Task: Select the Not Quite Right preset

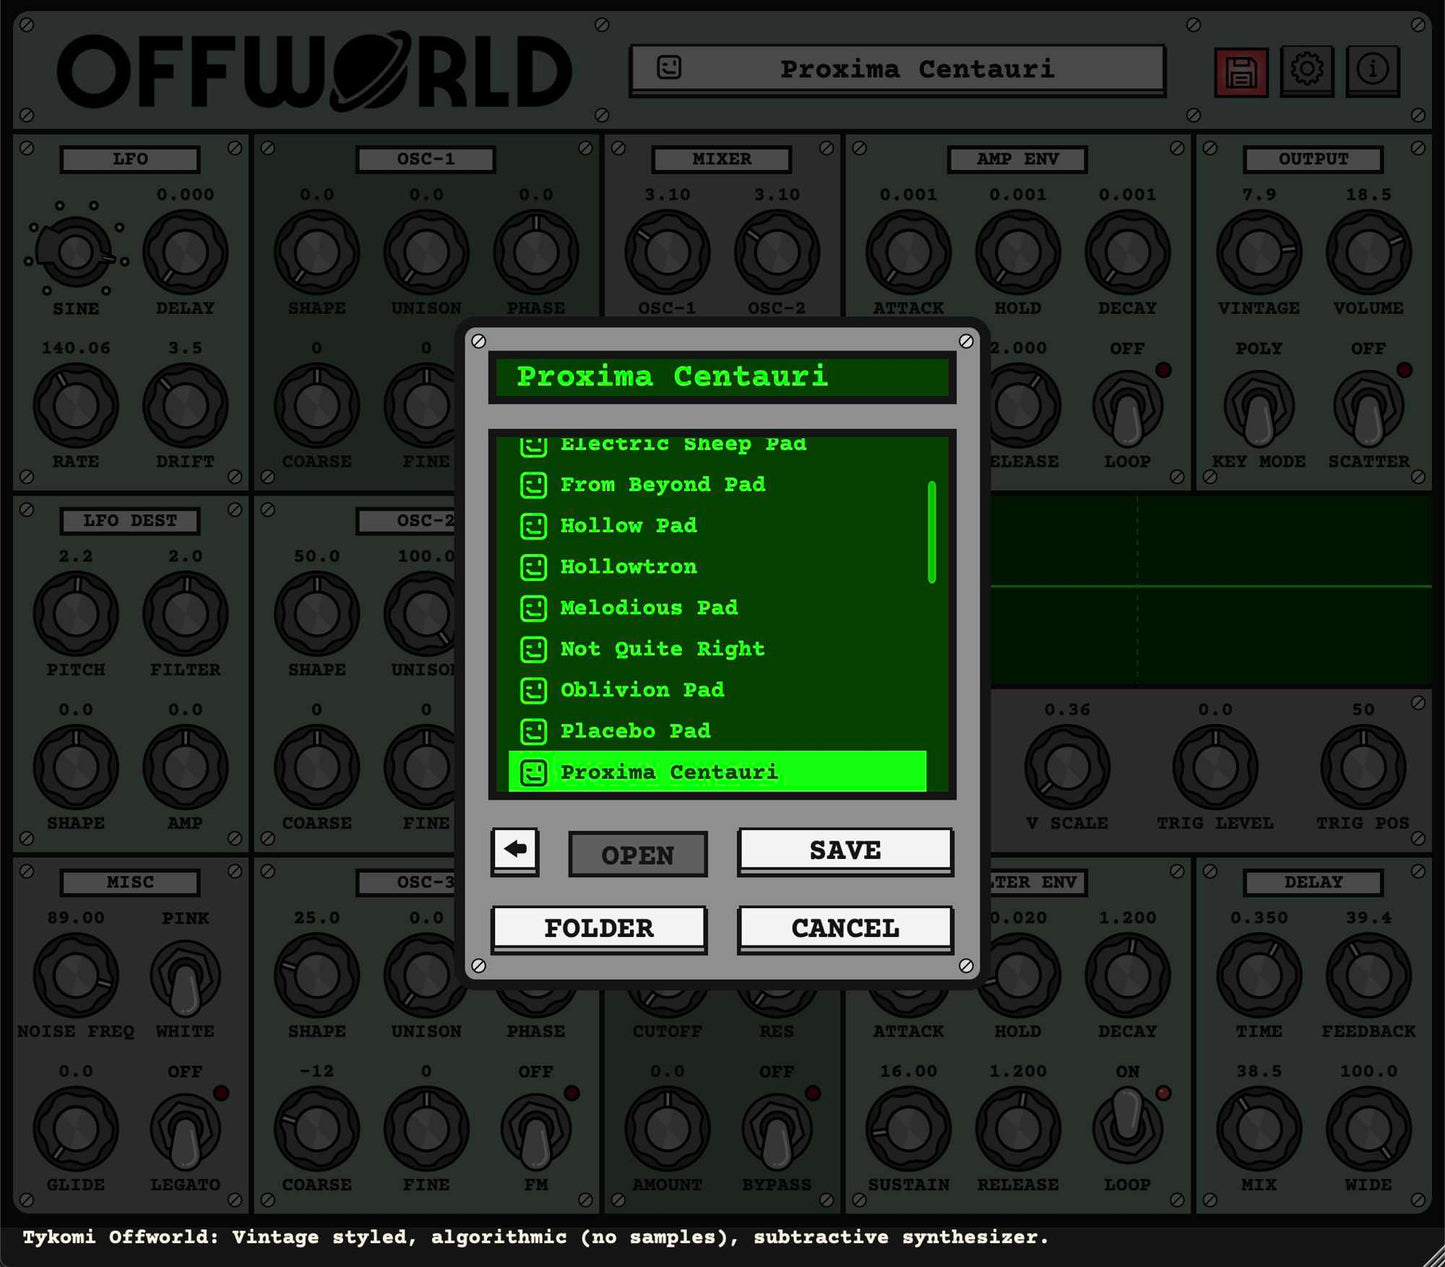Action: 717,649
